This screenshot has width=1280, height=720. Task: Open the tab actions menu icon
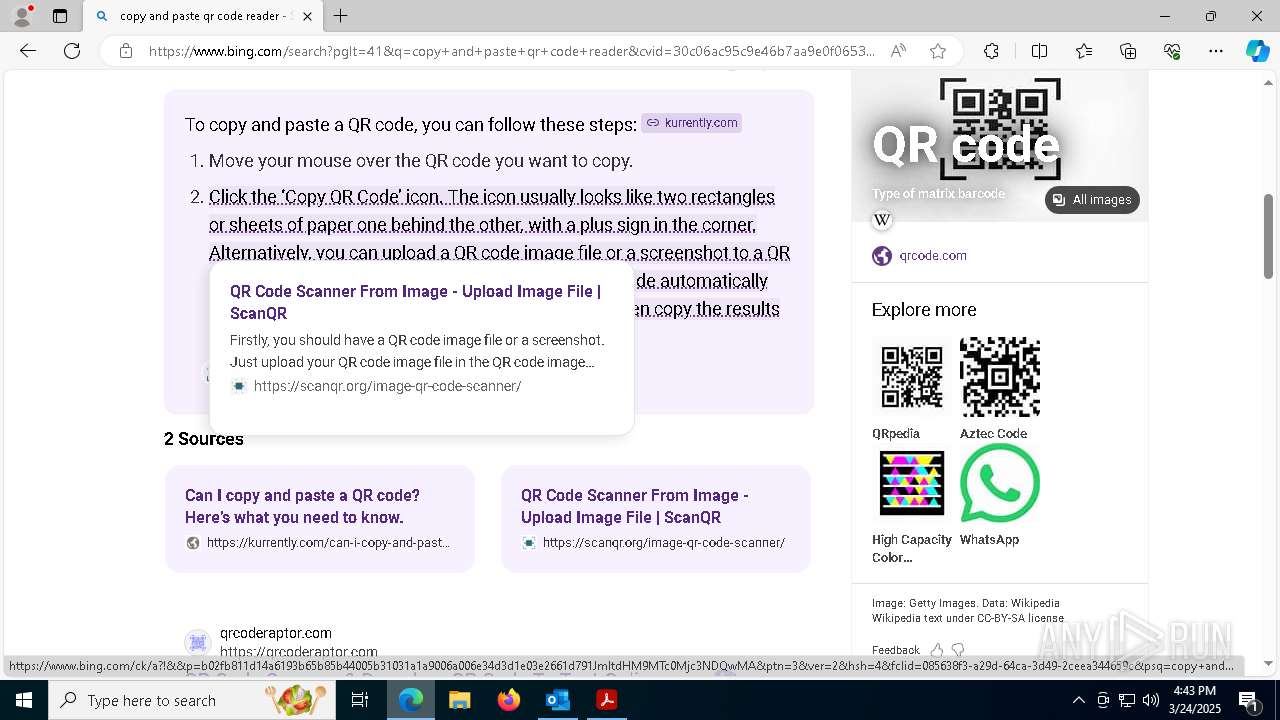60,16
